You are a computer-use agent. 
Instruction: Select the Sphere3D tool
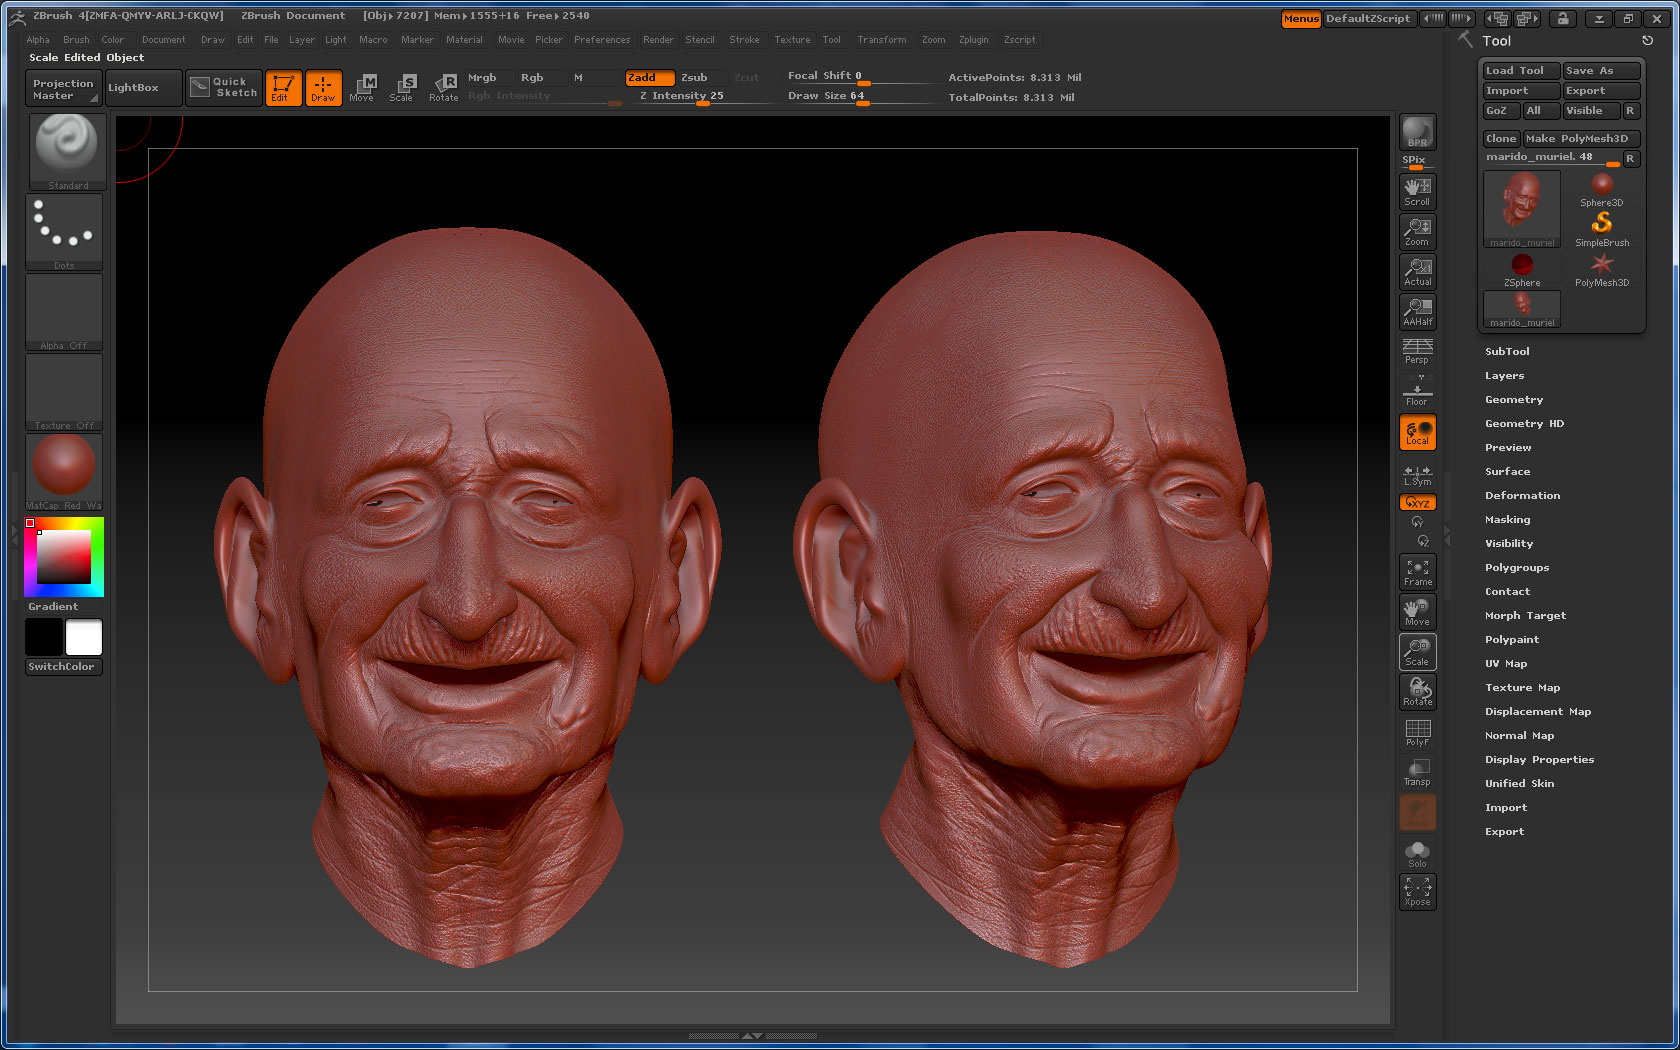[x=1602, y=189]
